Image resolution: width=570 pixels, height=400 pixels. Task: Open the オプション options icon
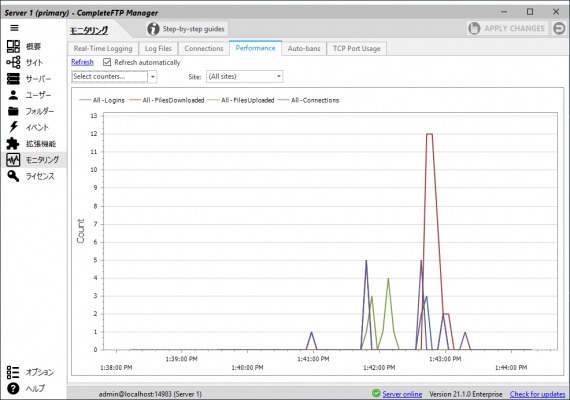(13, 372)
